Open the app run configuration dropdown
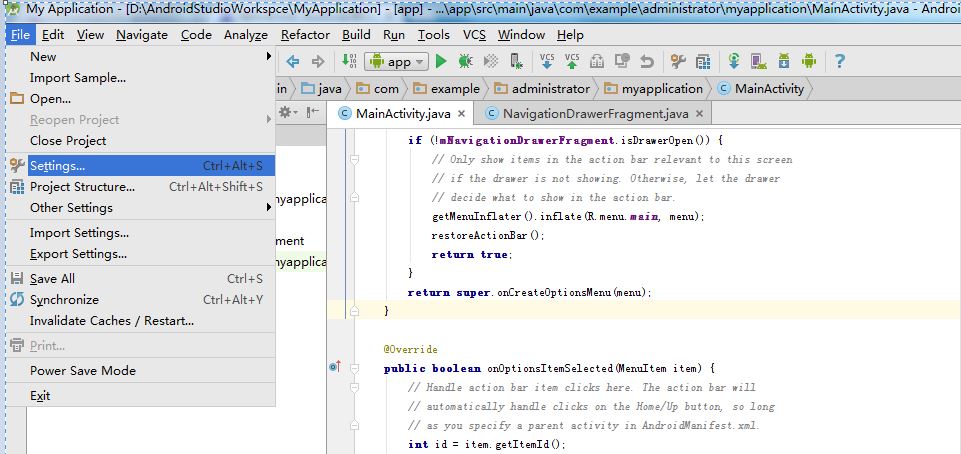Viewport: 961px width, 454px height. [x=397, y=61]
